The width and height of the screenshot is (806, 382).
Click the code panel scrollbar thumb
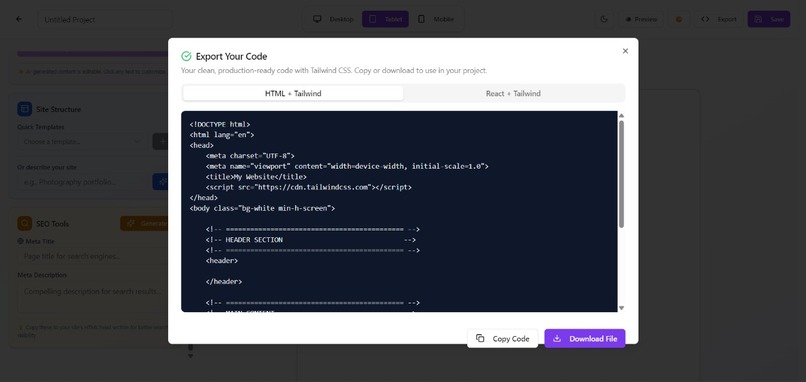coord(621,174)
